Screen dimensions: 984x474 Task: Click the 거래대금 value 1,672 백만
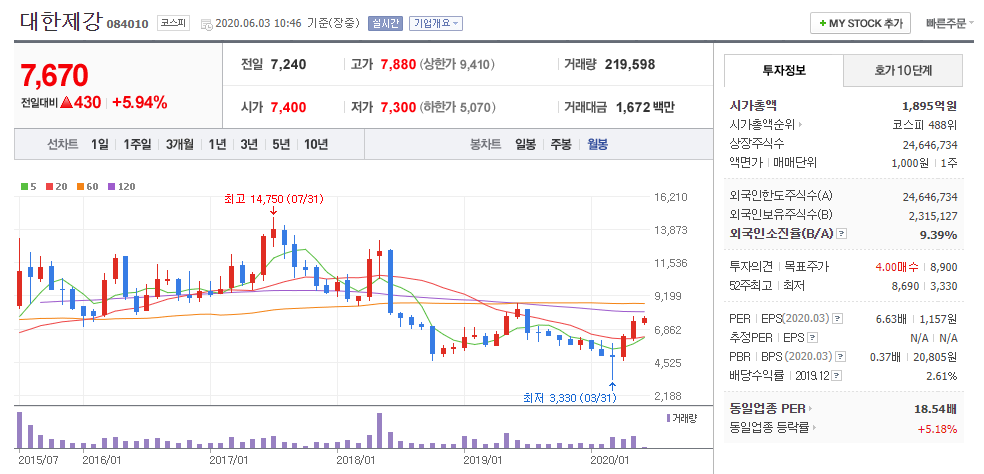[645, 107]
